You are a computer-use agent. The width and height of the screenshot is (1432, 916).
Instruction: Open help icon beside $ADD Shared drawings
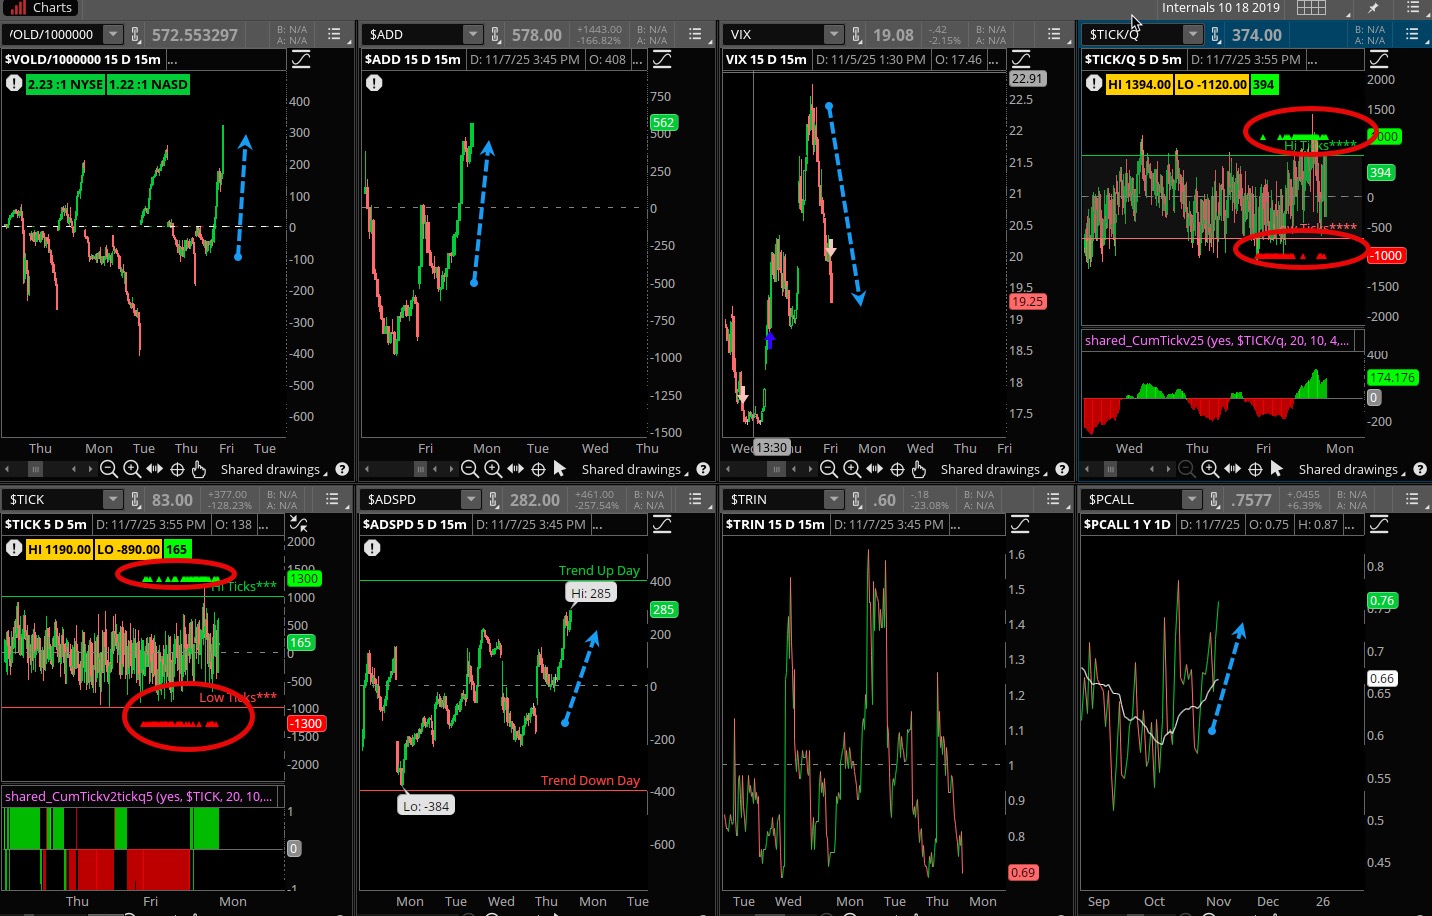coord(703,469)
